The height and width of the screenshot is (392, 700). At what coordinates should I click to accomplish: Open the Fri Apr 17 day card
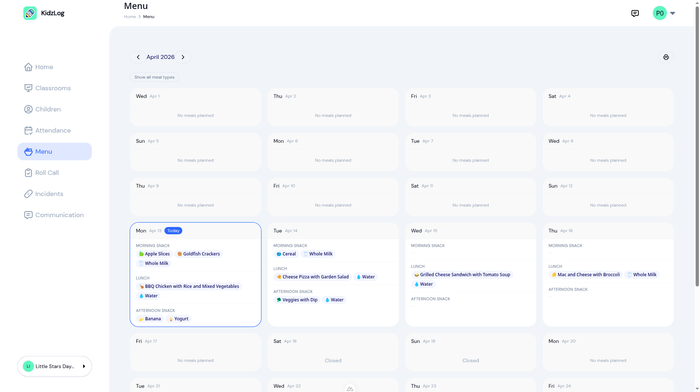coord(196,352)
